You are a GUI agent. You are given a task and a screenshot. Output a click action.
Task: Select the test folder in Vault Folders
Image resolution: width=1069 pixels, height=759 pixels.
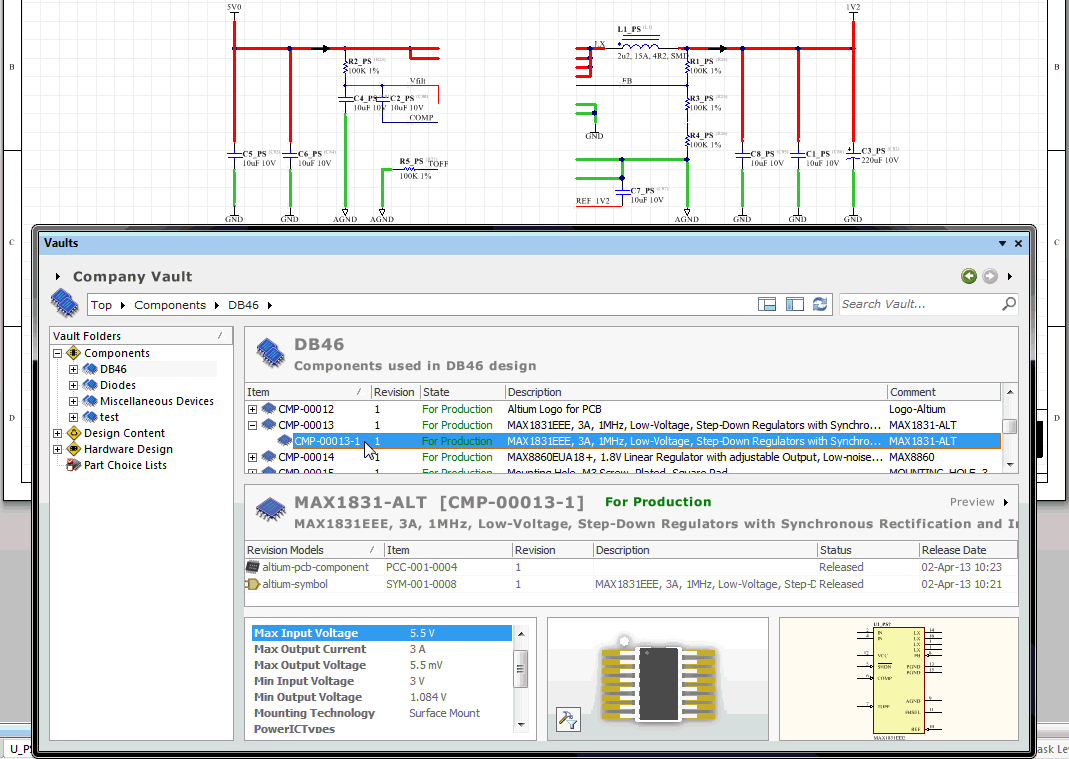(x=109, y=417)
